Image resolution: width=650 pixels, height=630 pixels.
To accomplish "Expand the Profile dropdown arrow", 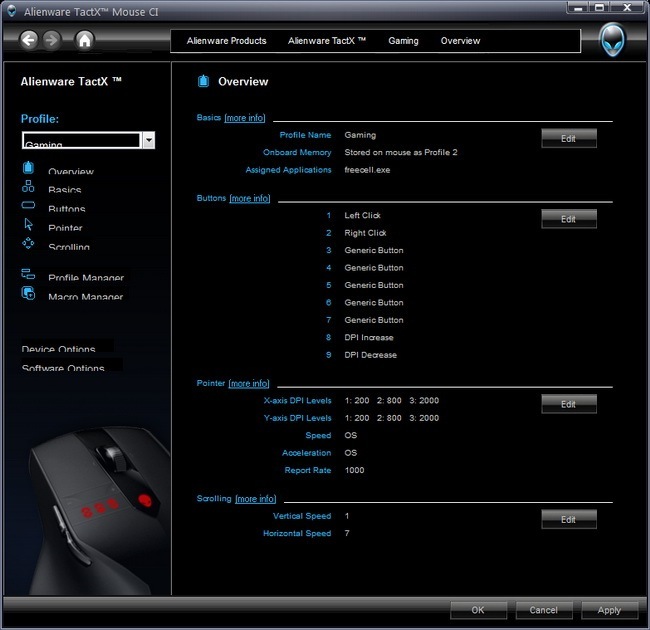I will (148, 141).
